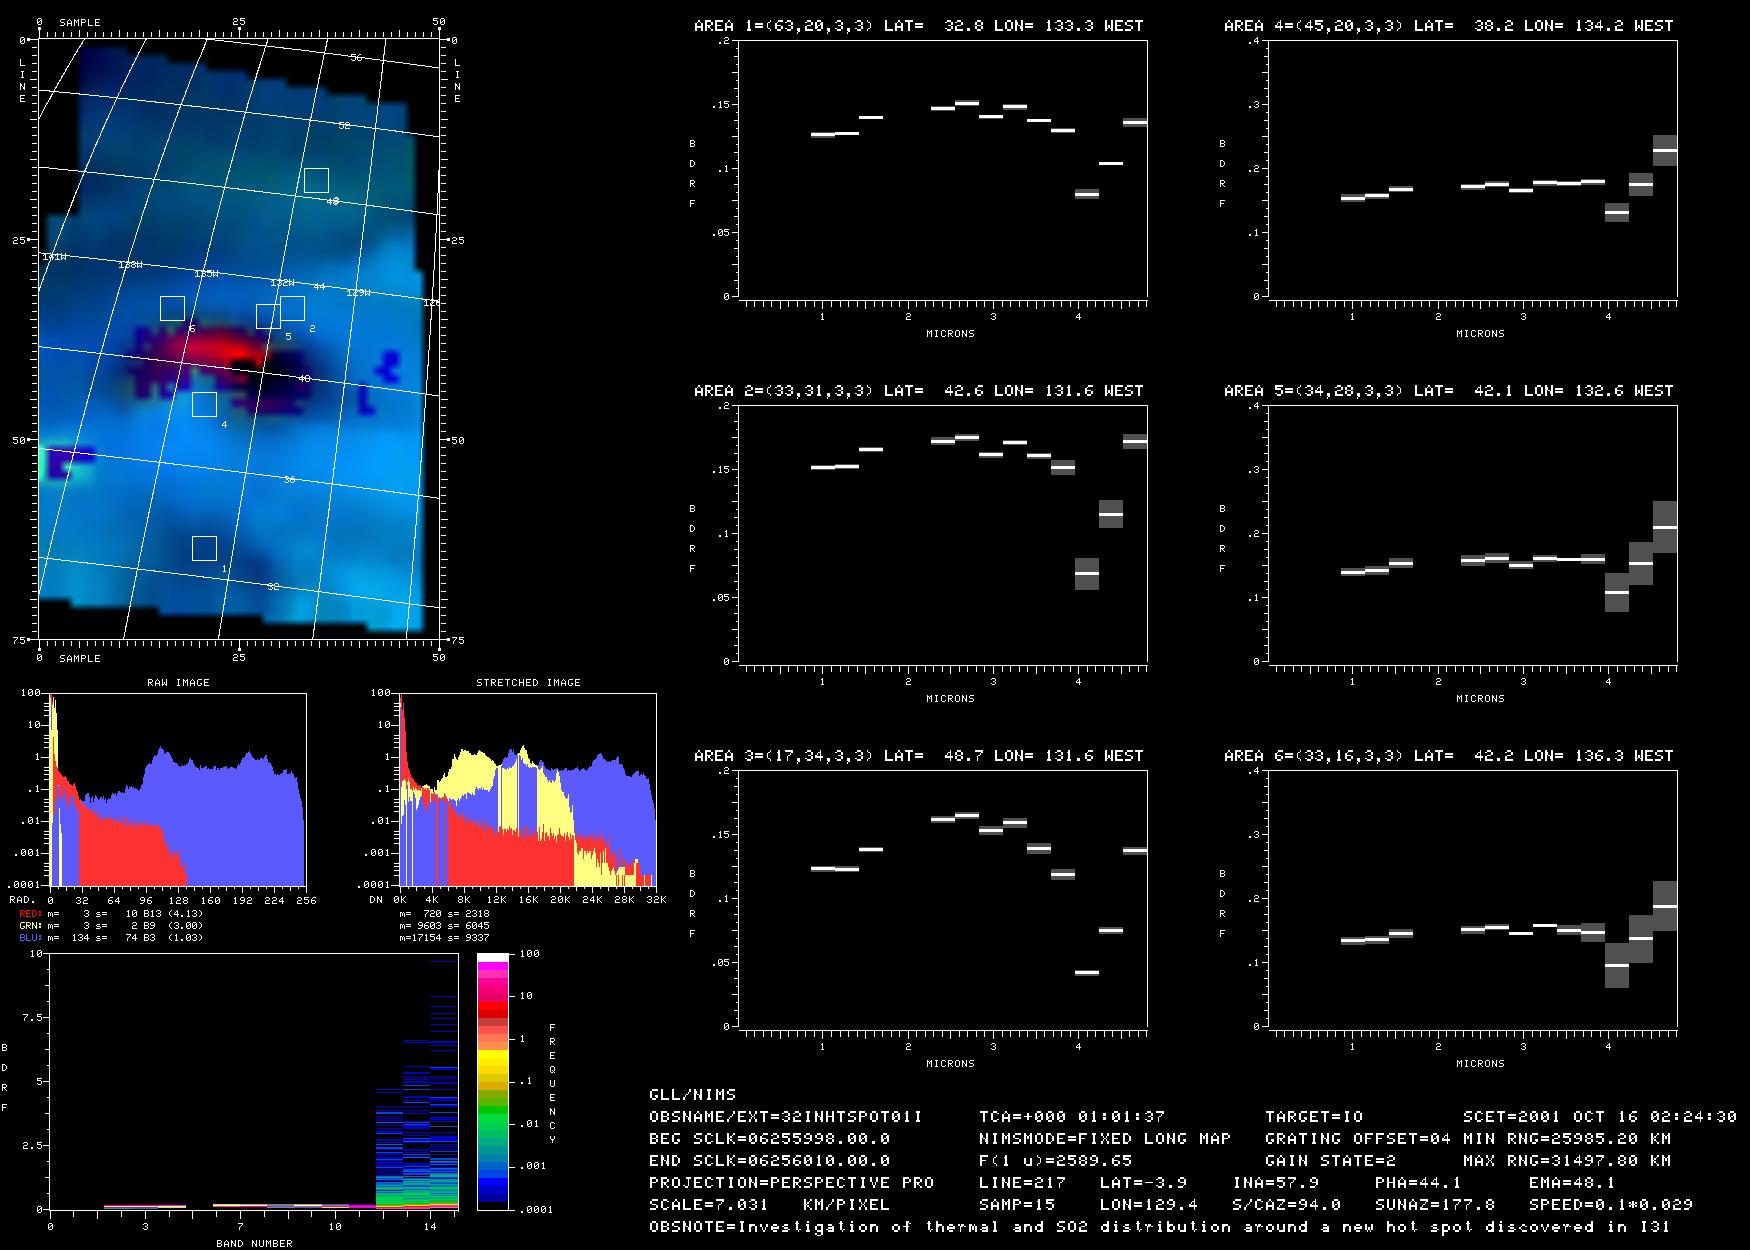Click the 'AREA 3=(17,34,3,3)' title text
The height and width of the screenshot is (1250, 1750).
coord(783,756)
